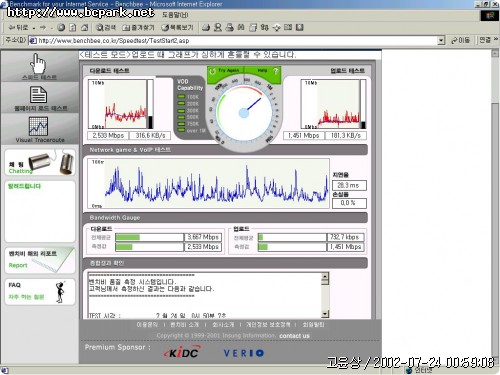
Task: Click inside the address URL field
Action: [233, 41]
